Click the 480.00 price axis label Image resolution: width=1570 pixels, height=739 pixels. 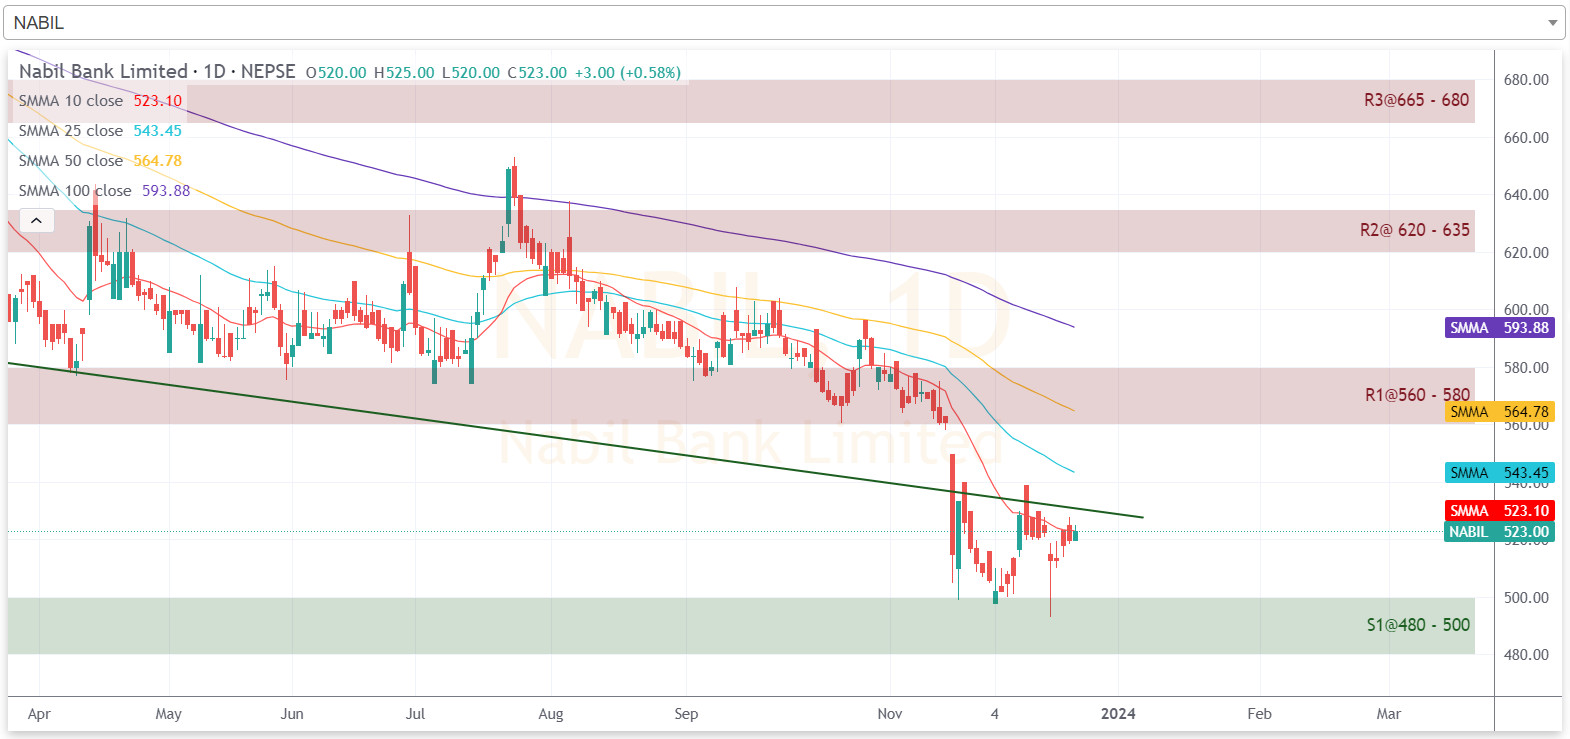point(1526,655)
